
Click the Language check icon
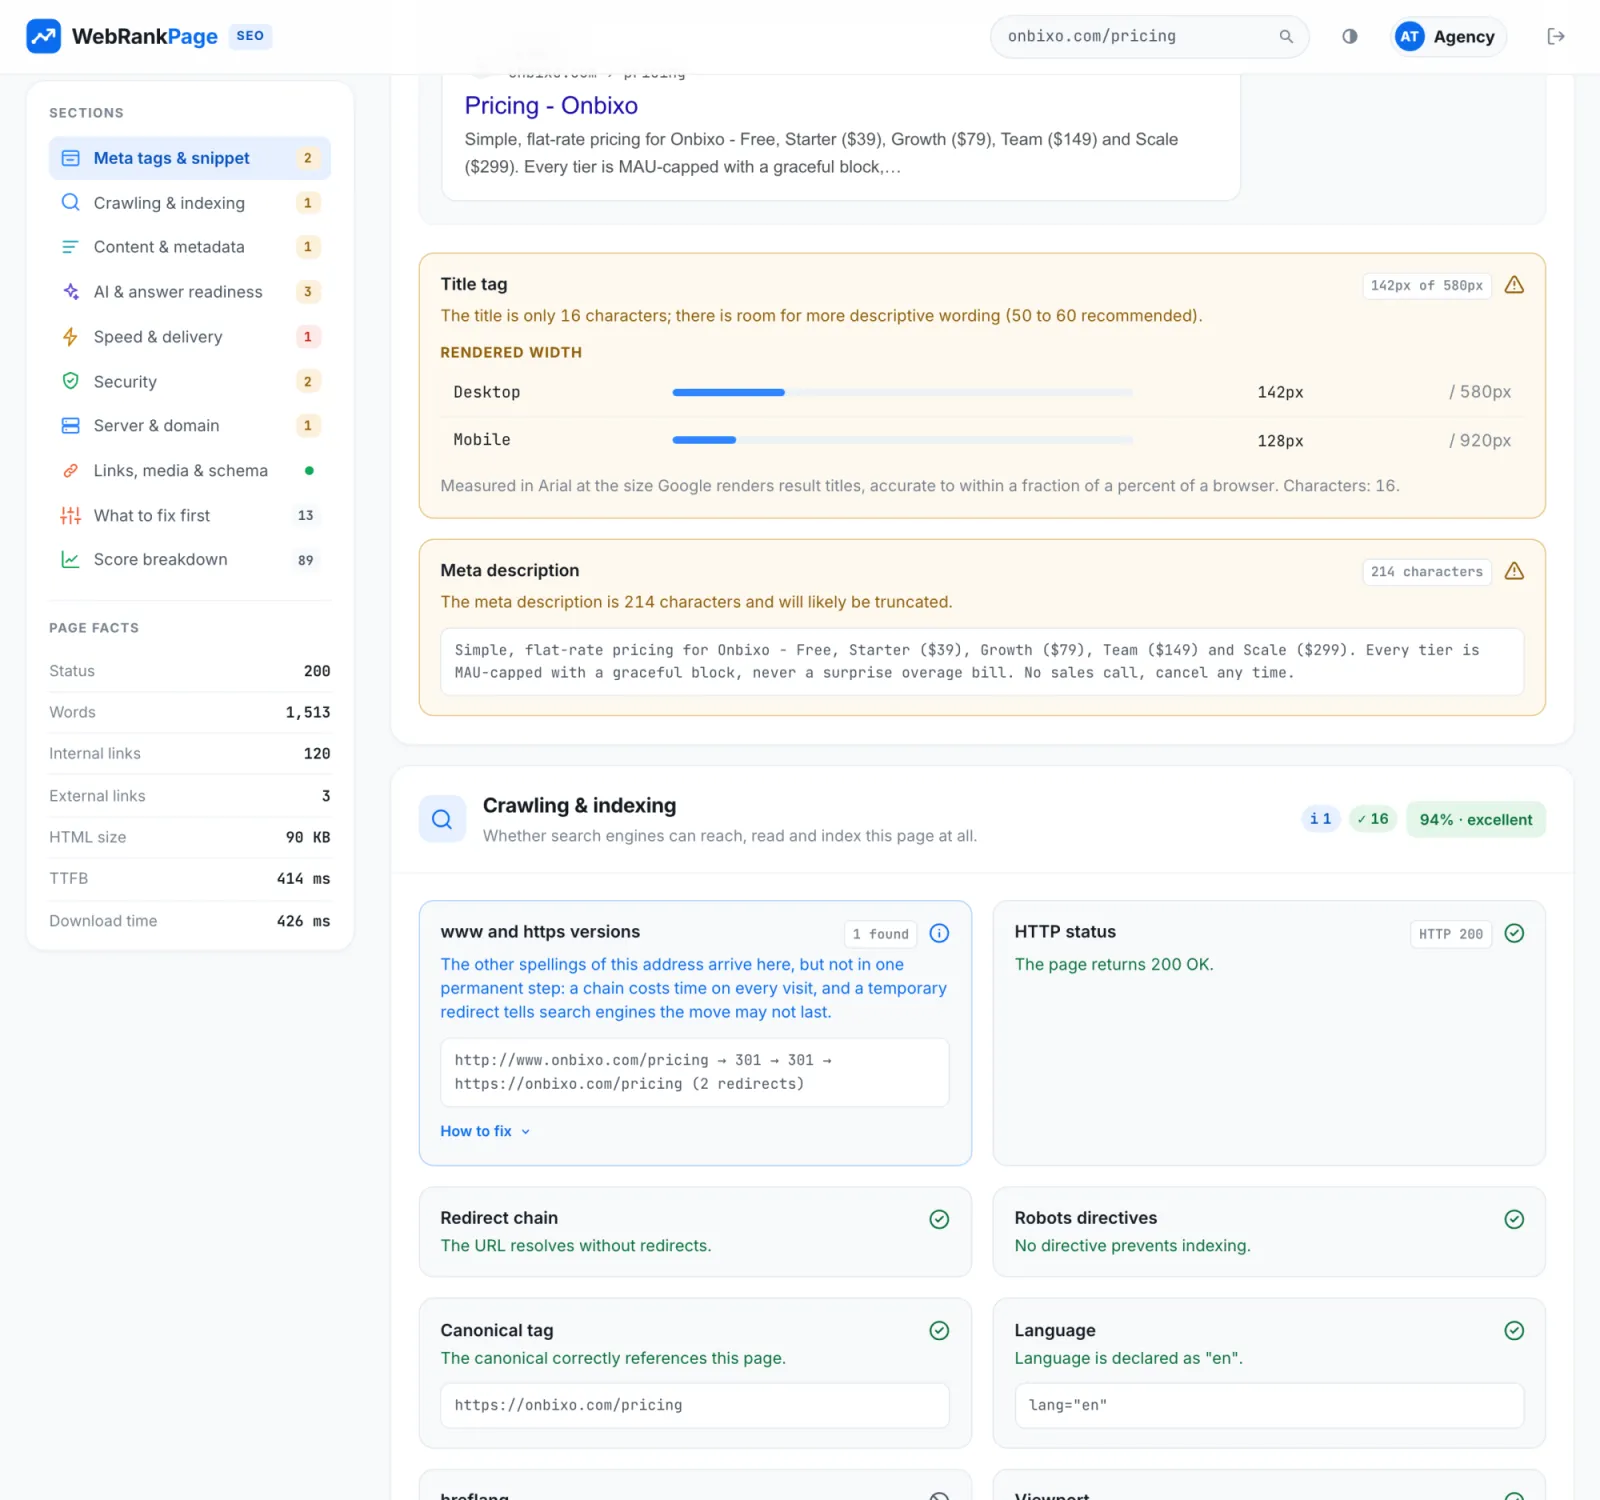(1514, 1330)
